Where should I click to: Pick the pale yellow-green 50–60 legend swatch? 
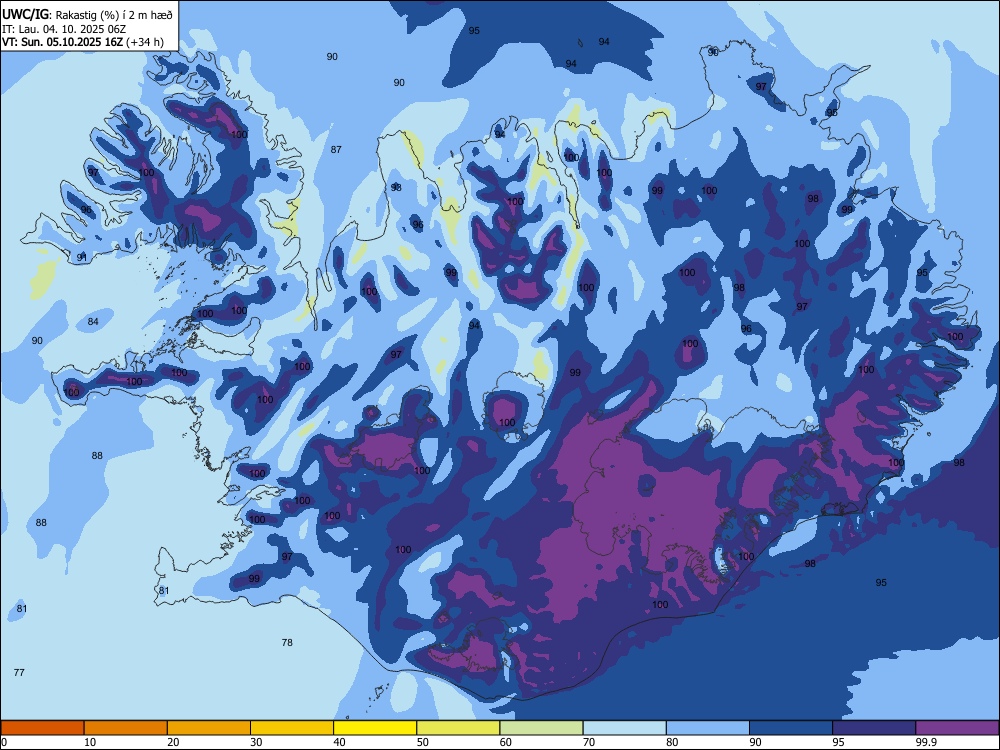[x=458, y=728]
